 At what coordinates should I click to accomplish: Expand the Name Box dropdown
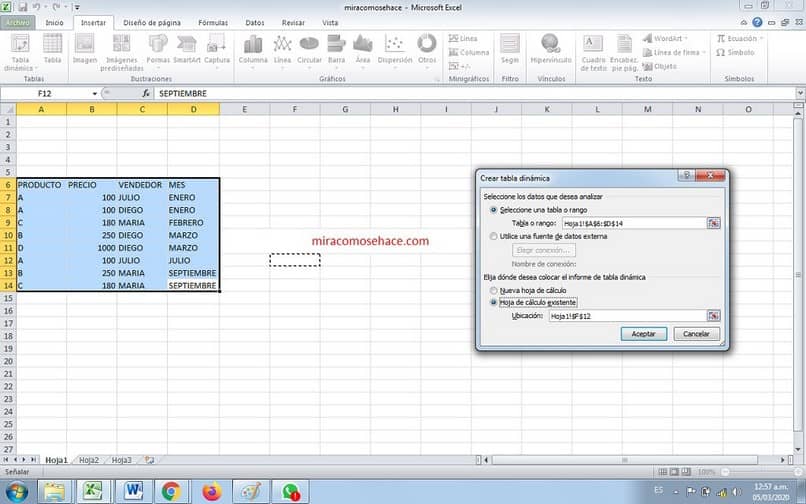click(x=95, y=94)
